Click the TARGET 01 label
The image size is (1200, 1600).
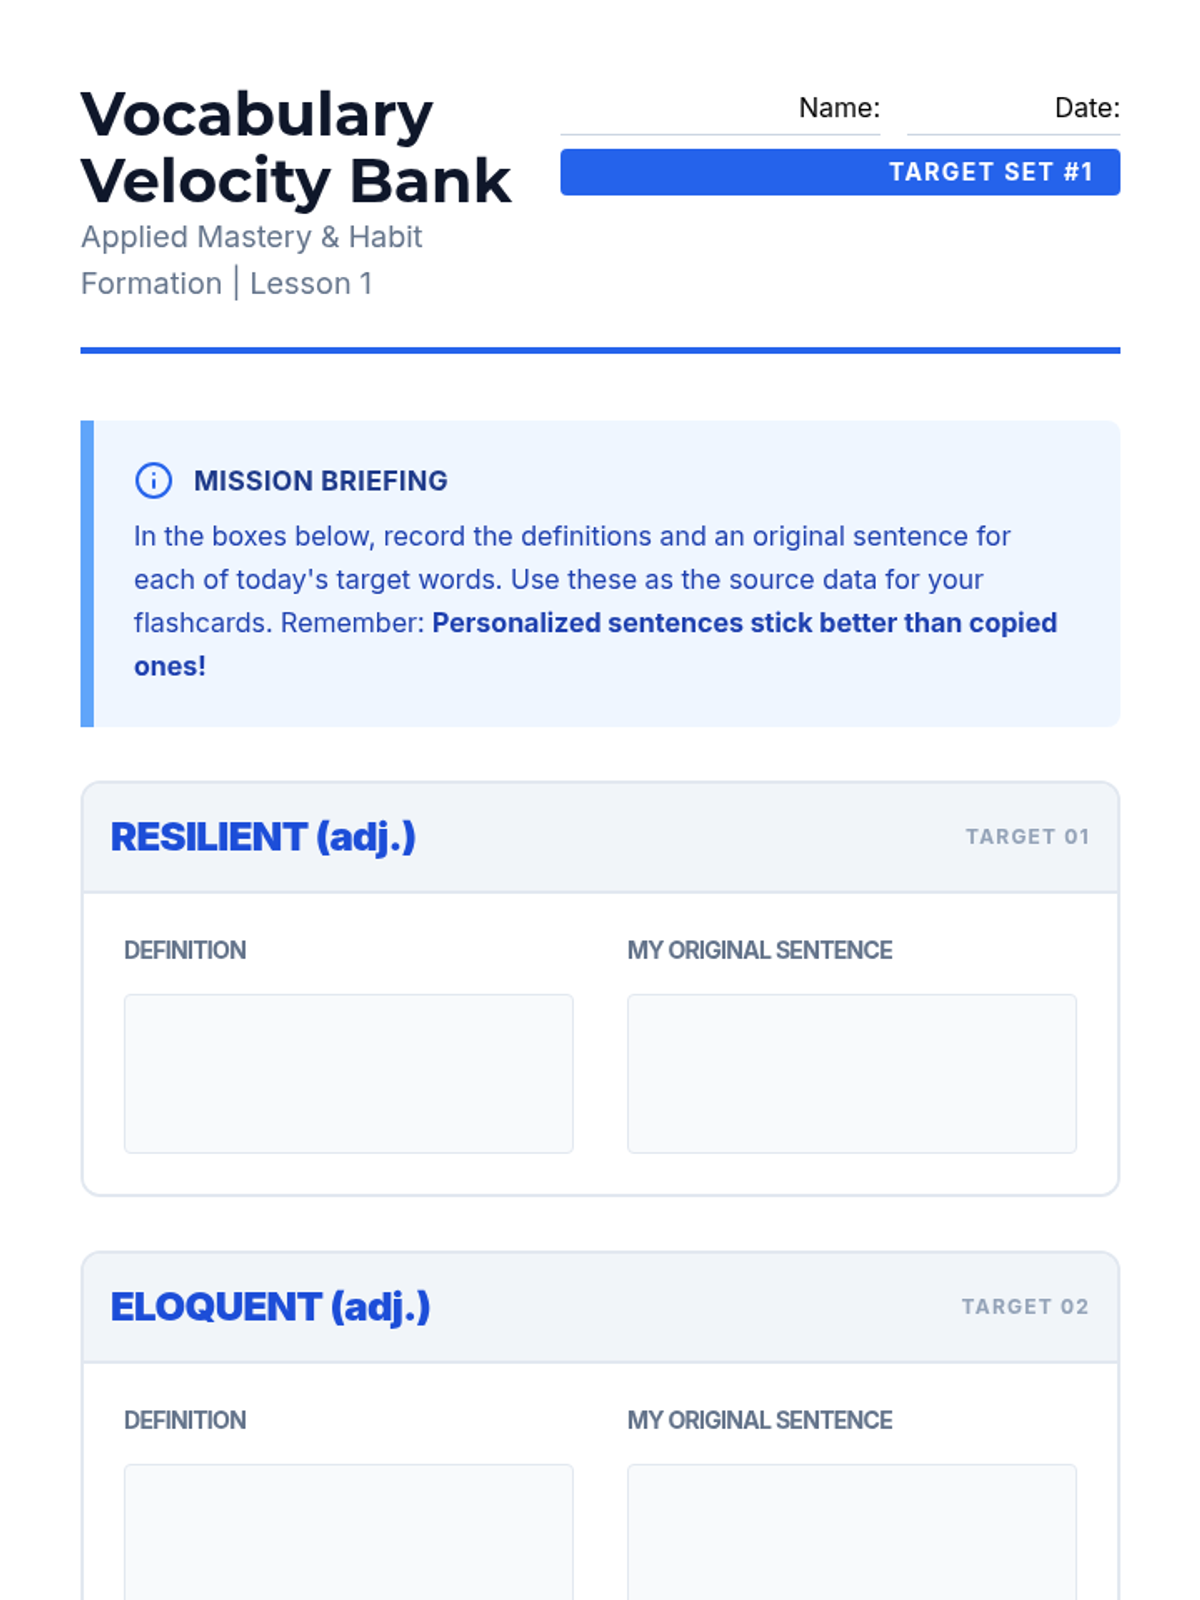1027,837
